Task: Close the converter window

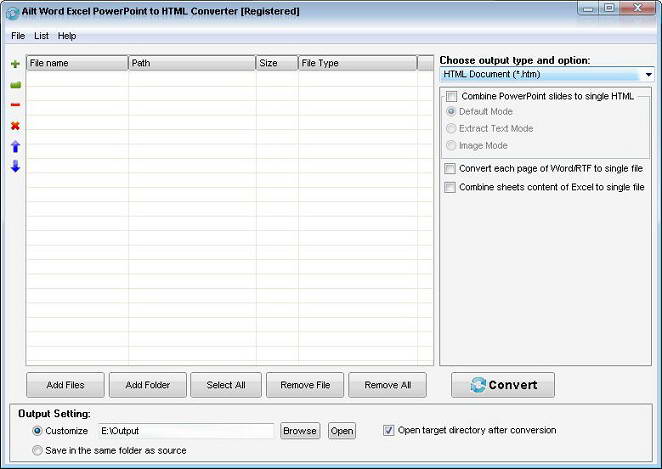Action: click(x=638, y=8)
